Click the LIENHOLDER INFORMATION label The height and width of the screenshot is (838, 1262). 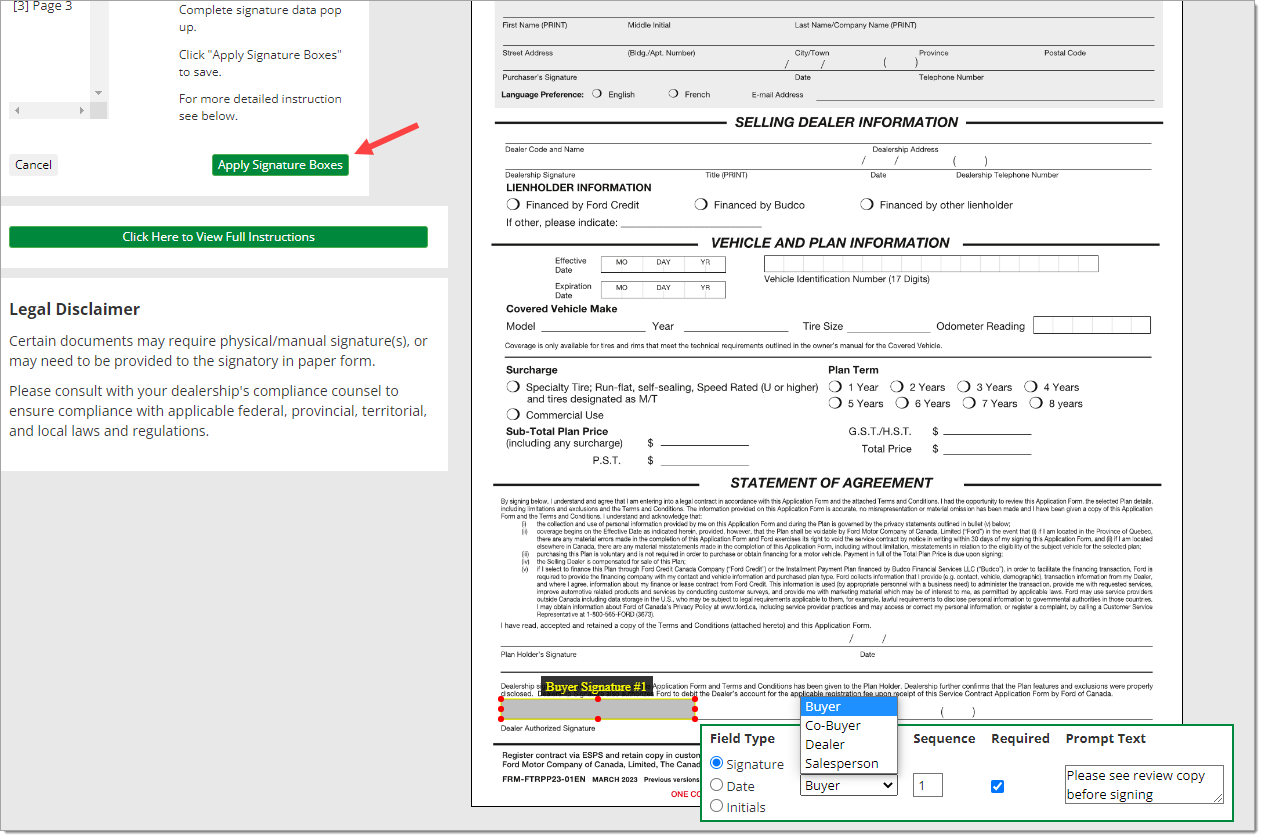pos(579,188)
